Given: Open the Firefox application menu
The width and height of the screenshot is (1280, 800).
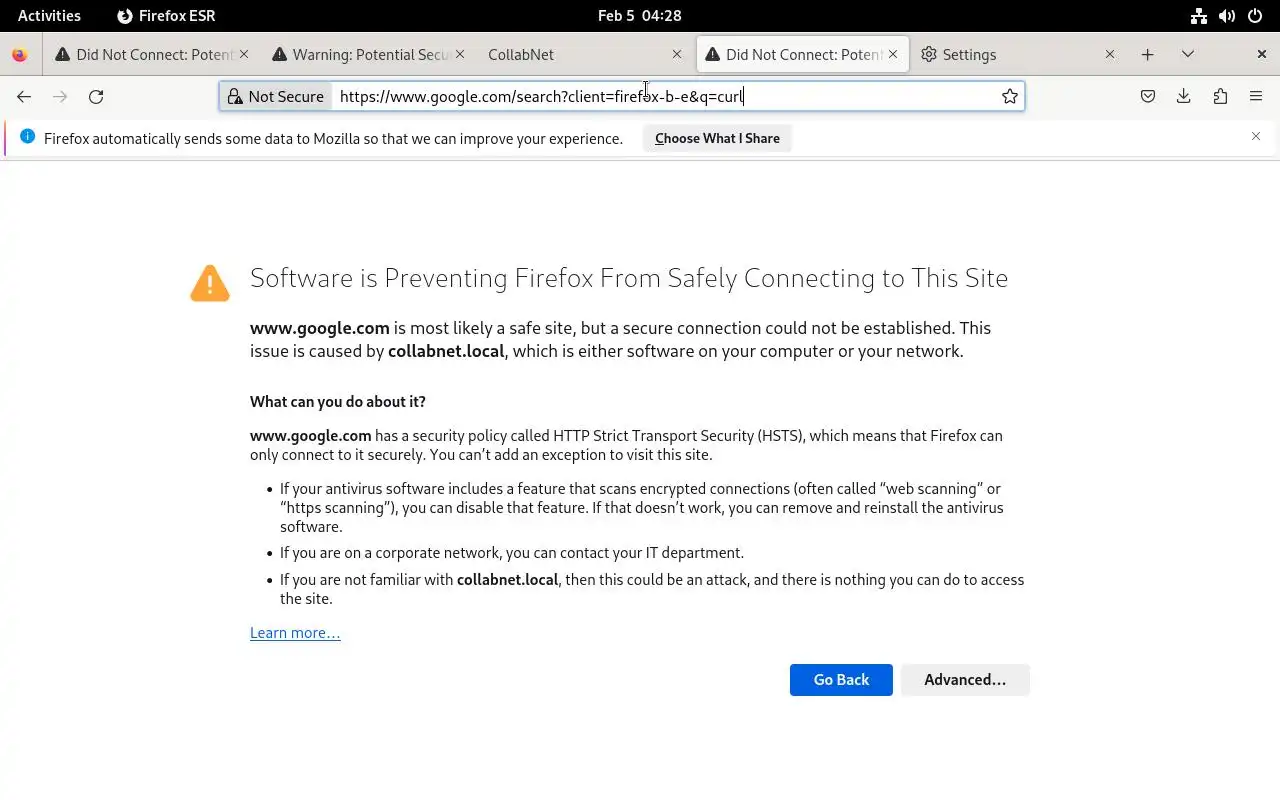Looking at the screenshot, I should (1256, 97).
